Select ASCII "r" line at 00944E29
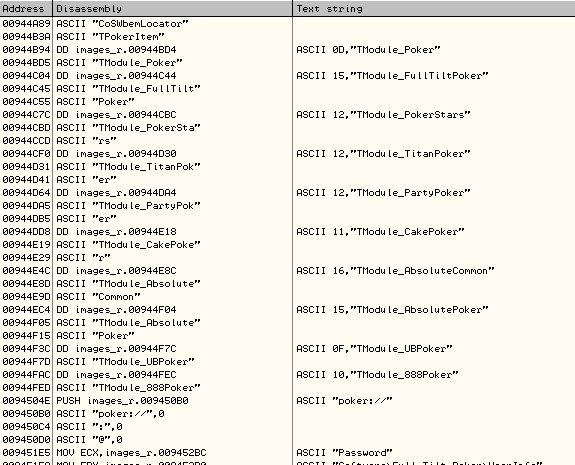 tap(83, 258)
